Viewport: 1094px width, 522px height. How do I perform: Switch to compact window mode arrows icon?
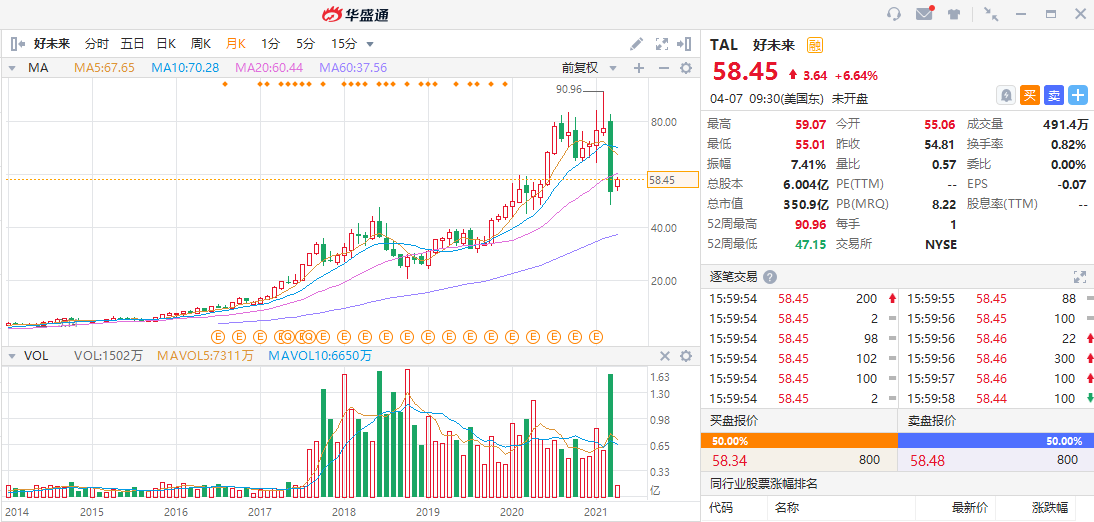[991, 14]
